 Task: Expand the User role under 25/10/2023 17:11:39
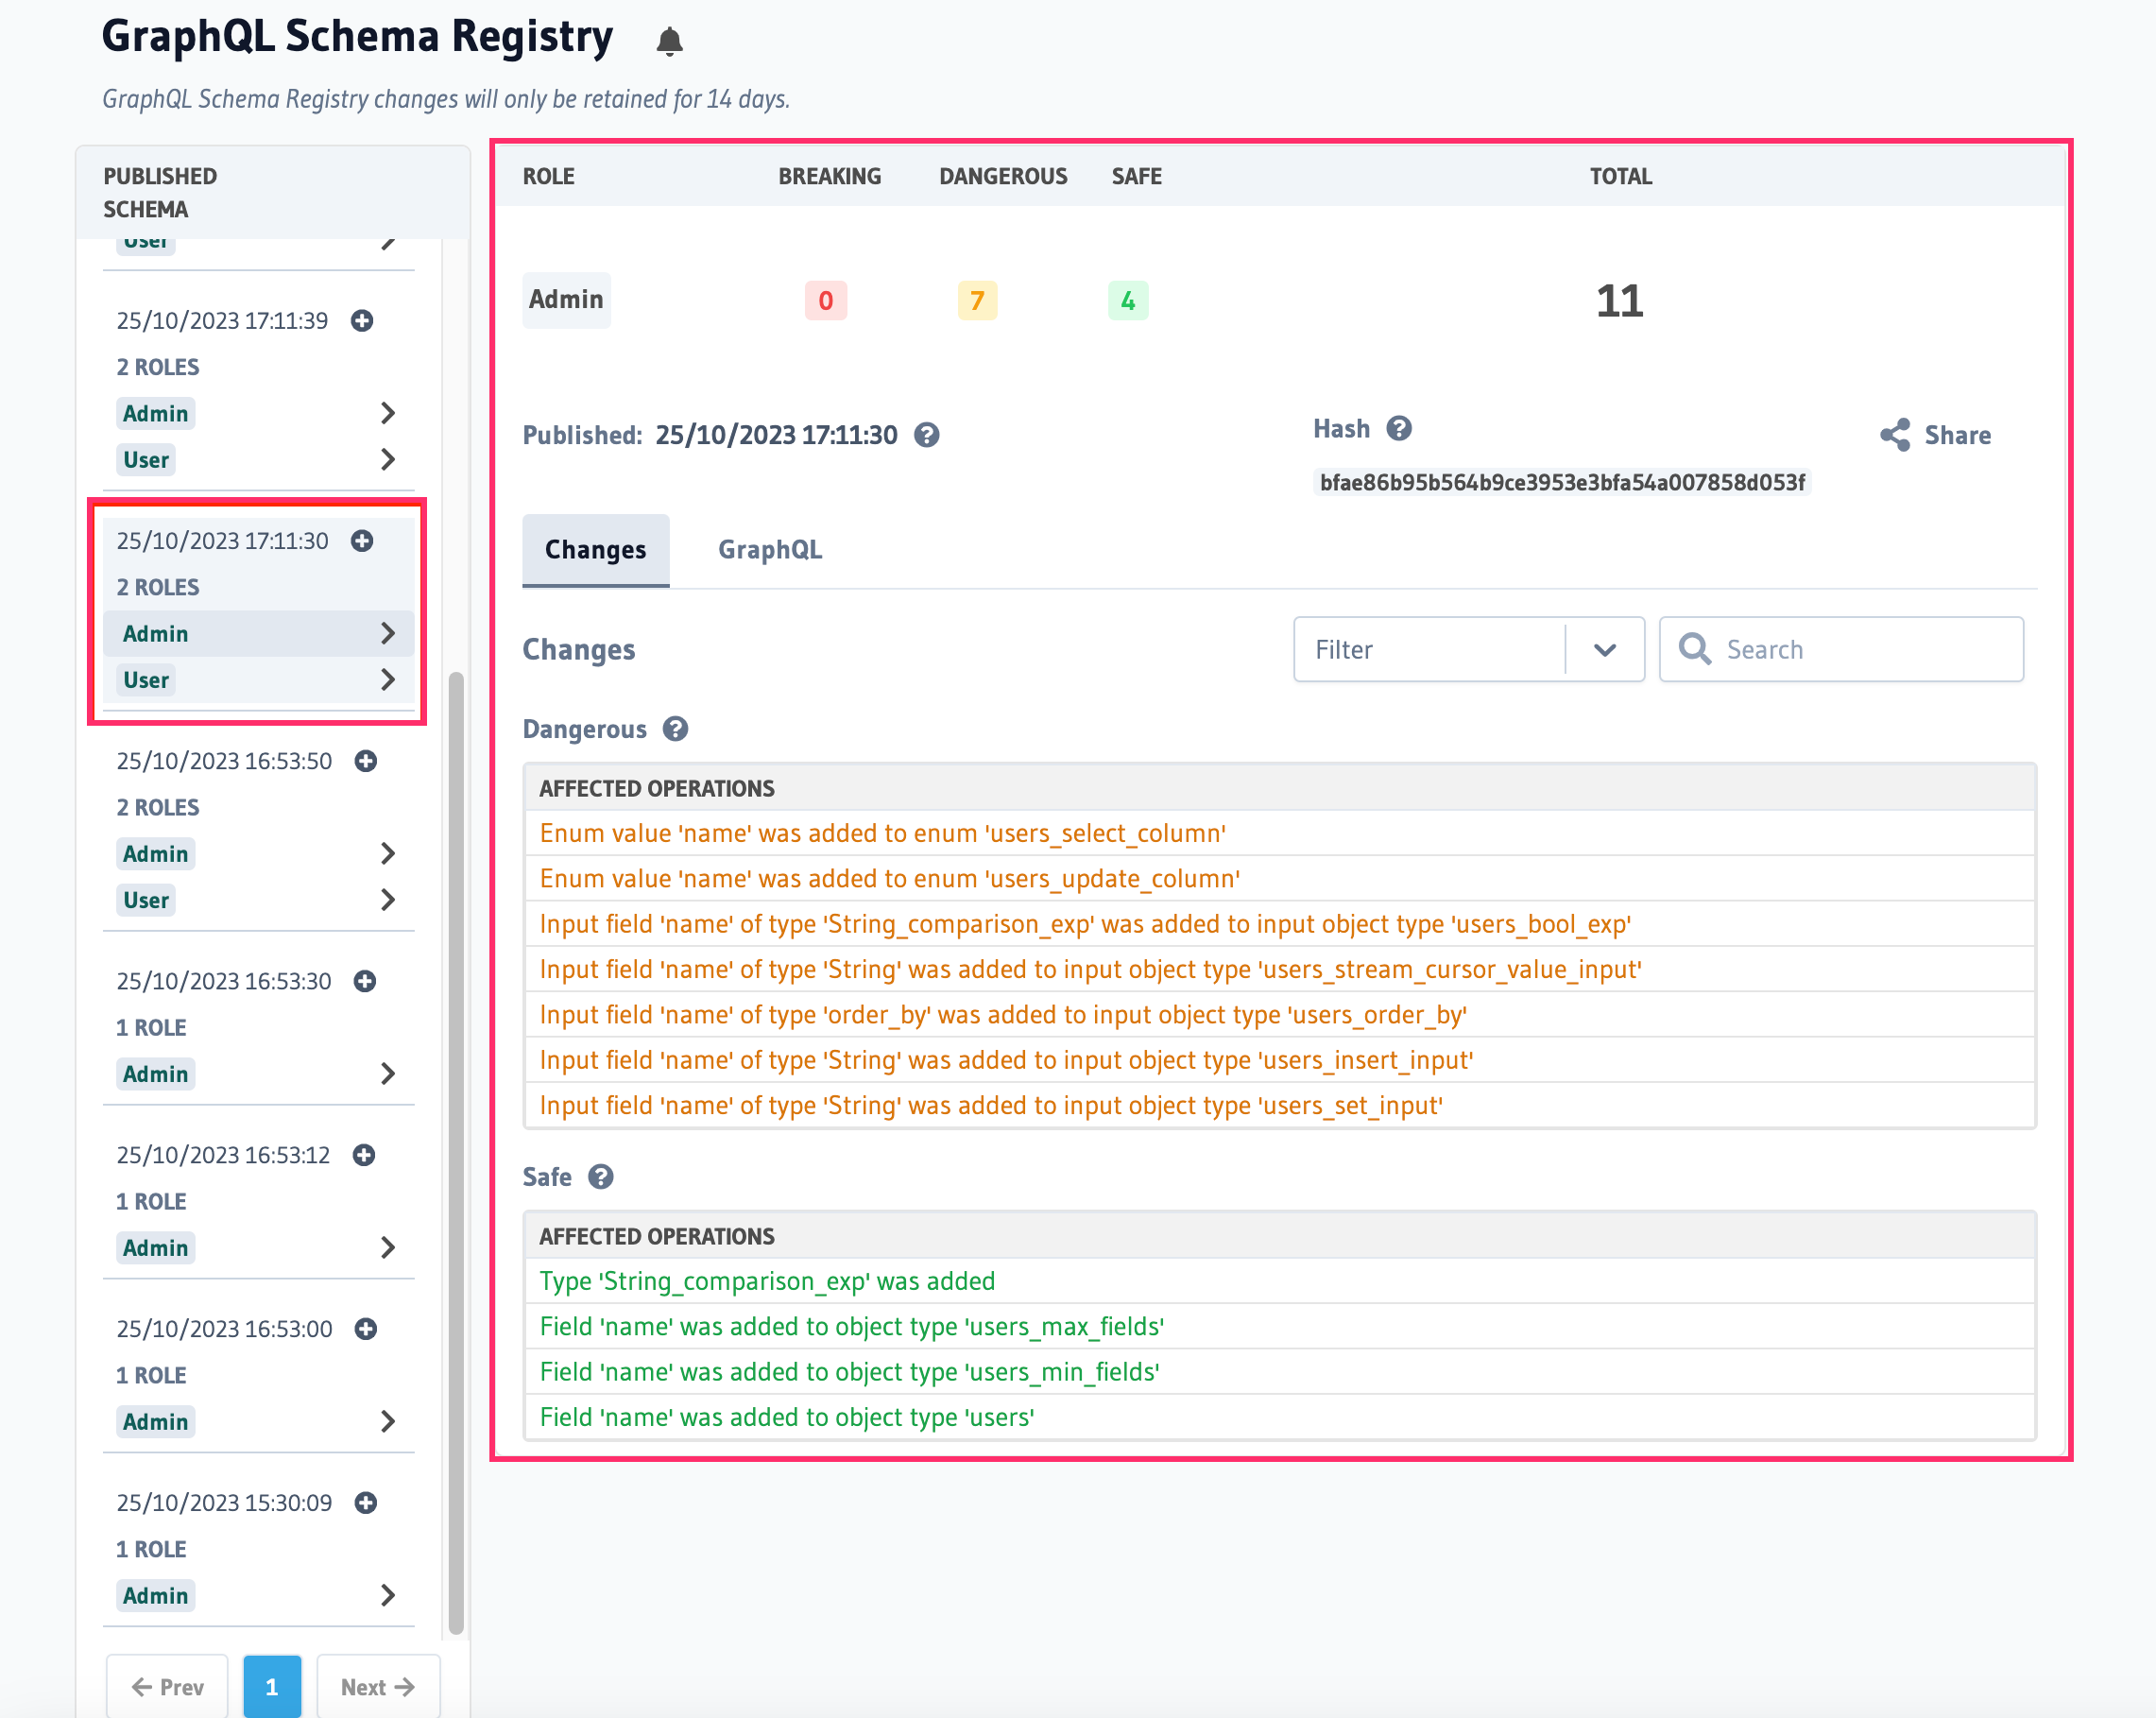388,459
